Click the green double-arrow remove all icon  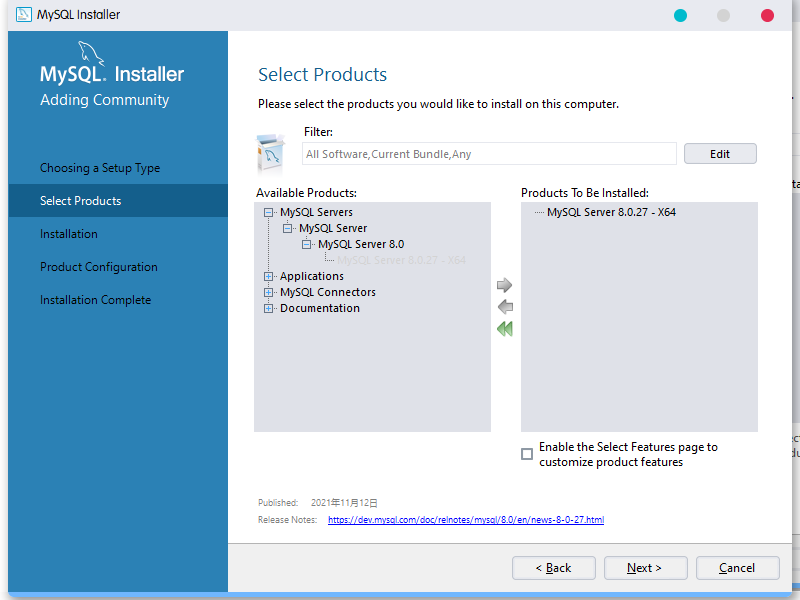tap(505, 329)
